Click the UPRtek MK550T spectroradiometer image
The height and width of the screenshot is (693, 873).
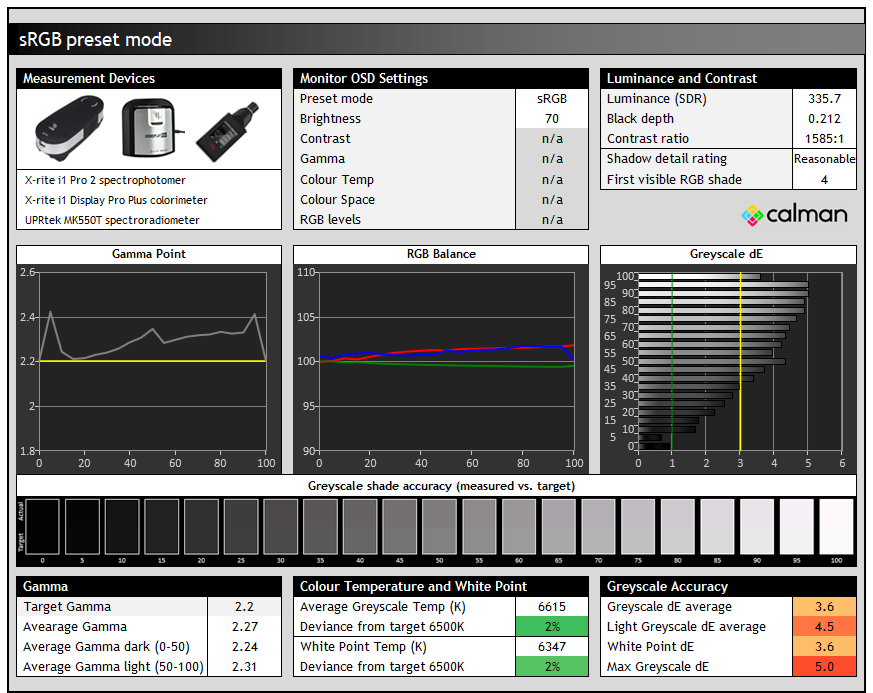click(x=228, y=129)
